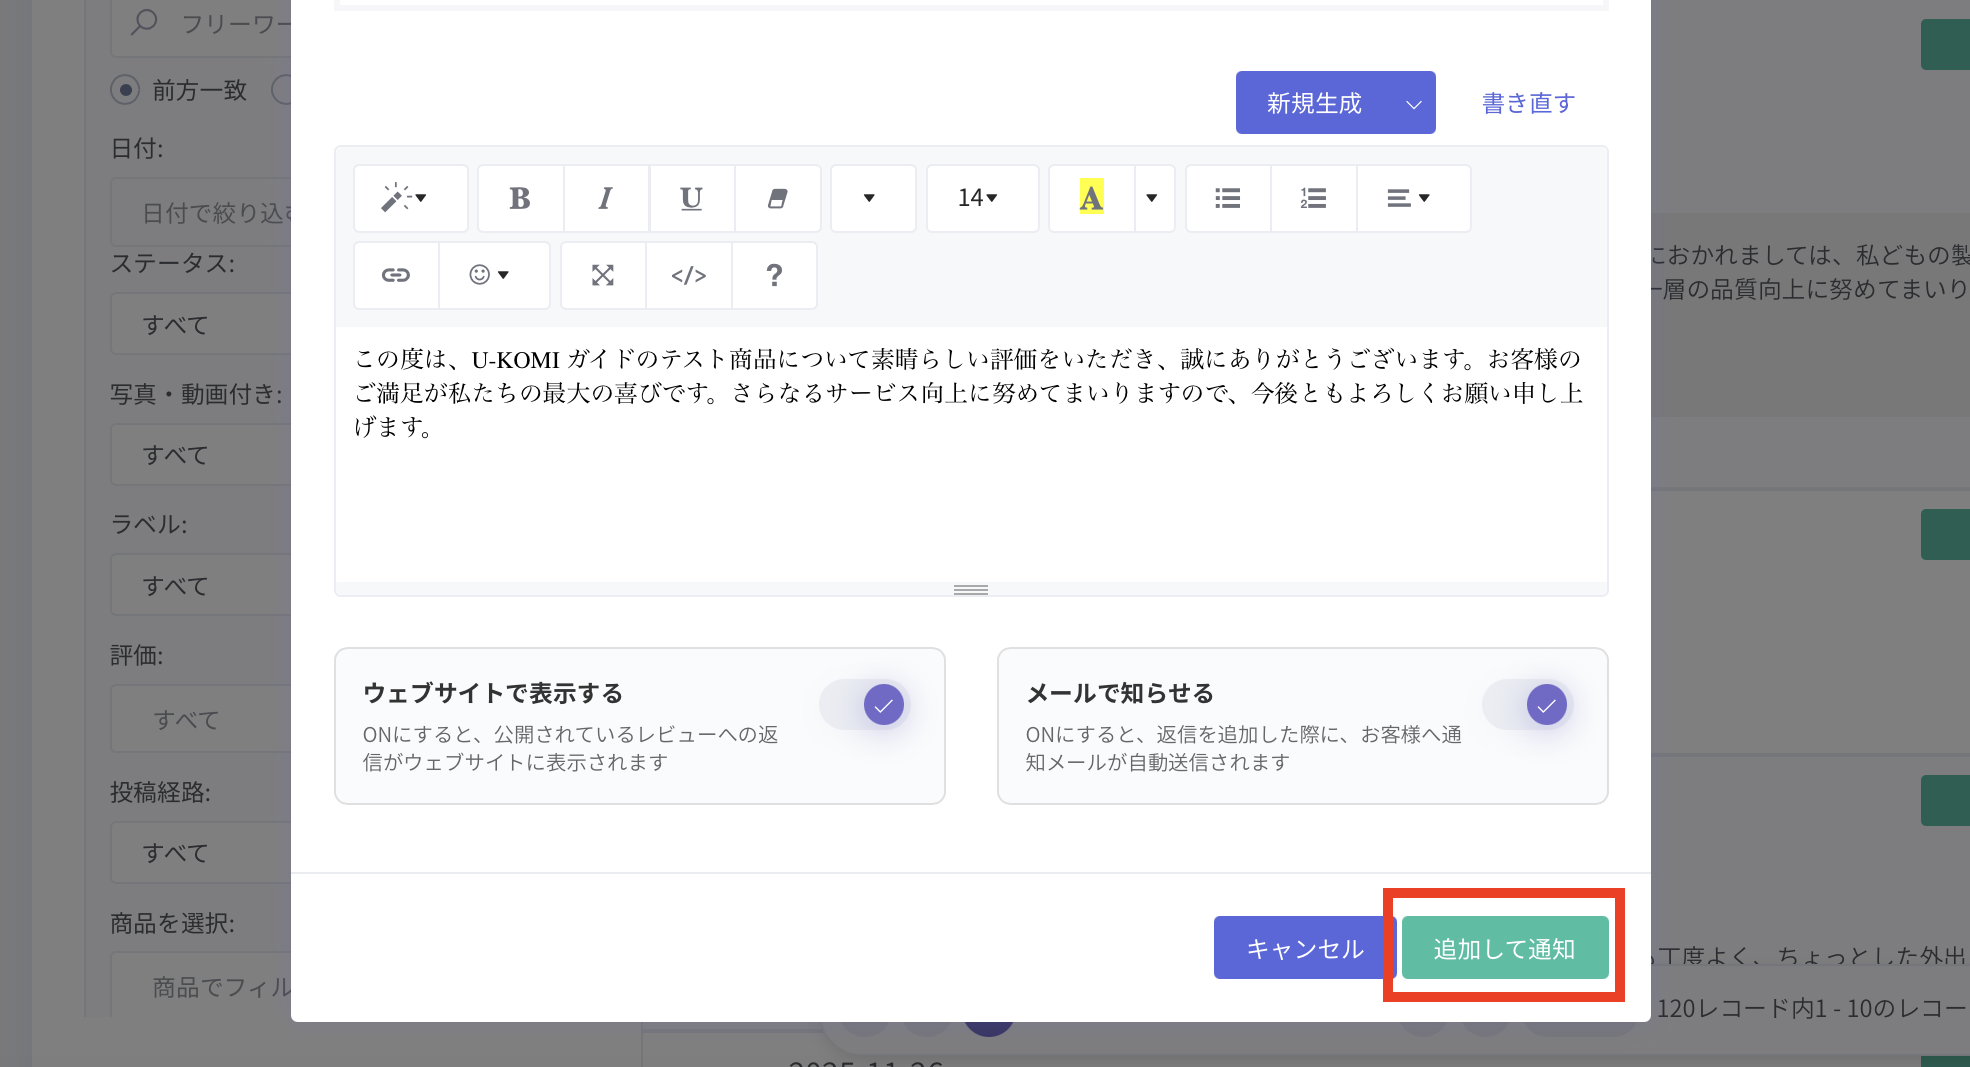This screenshot has height=1067, width=1970.
Task: Expand the paragraph alignment dropdown
Action: pyautogui.click(x=1410, y=198)
